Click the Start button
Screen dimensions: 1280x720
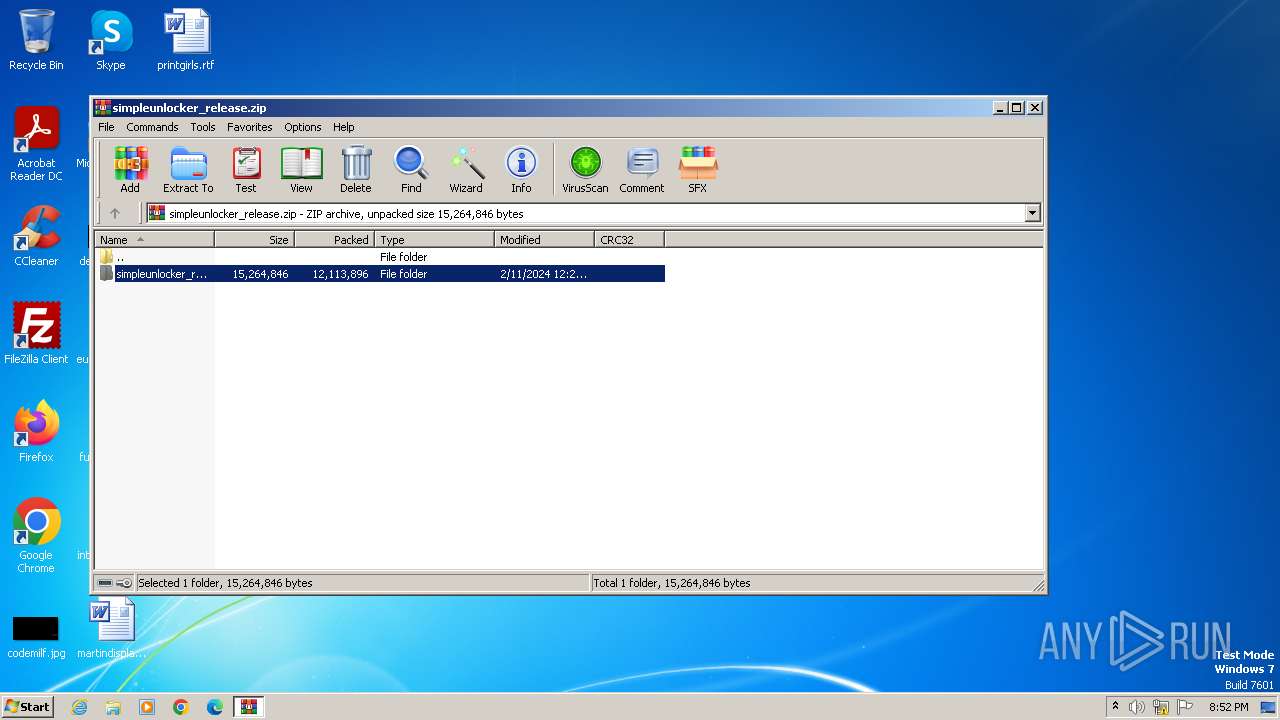coord(27,707)
